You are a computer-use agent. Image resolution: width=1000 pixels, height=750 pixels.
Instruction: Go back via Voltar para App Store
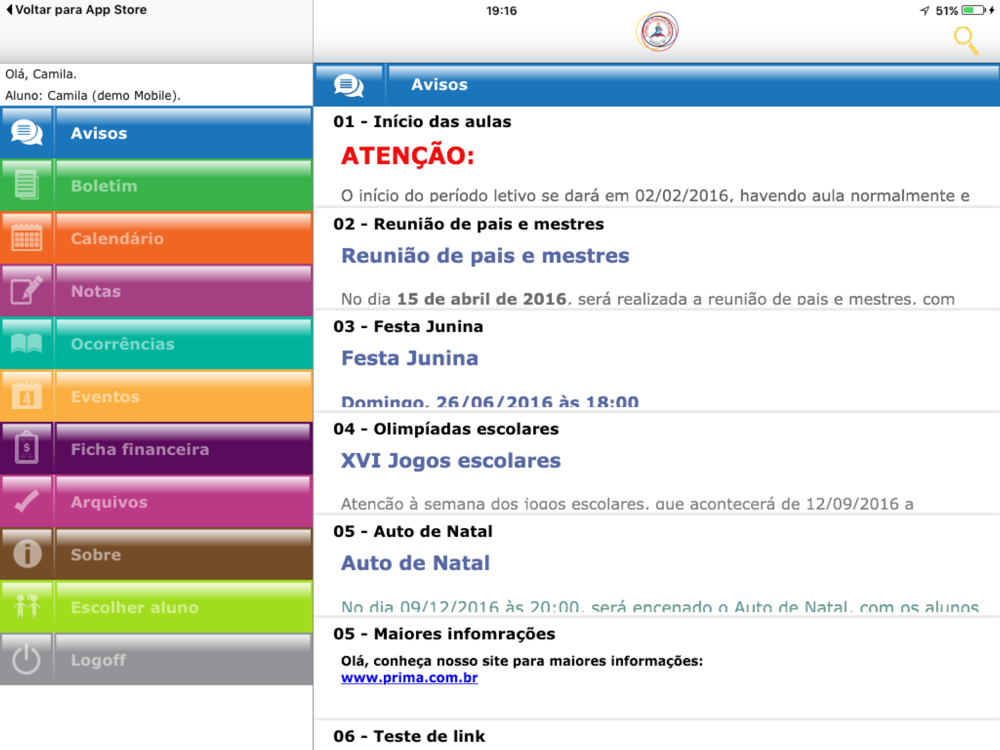coord(76,10)
